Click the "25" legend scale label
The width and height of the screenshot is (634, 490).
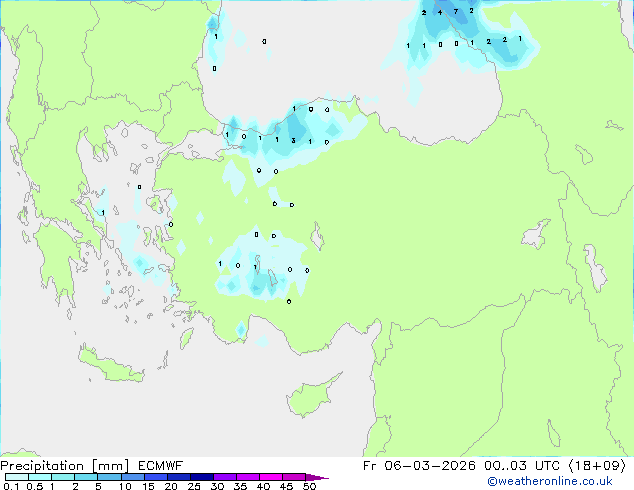(194, 486)
